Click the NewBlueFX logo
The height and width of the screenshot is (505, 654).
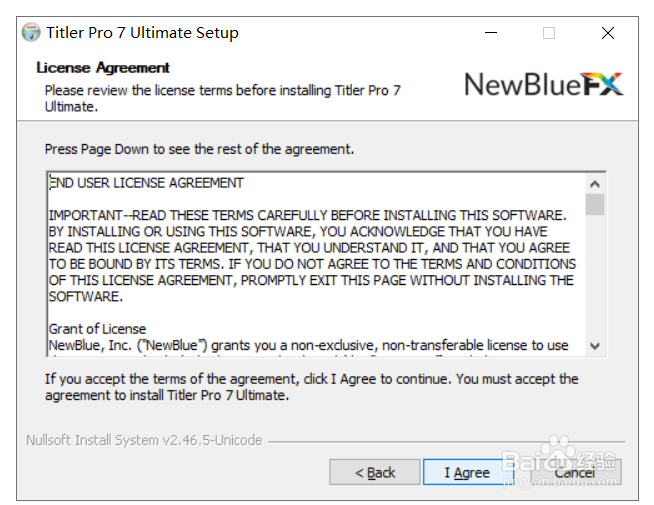(x=544, y=84)
